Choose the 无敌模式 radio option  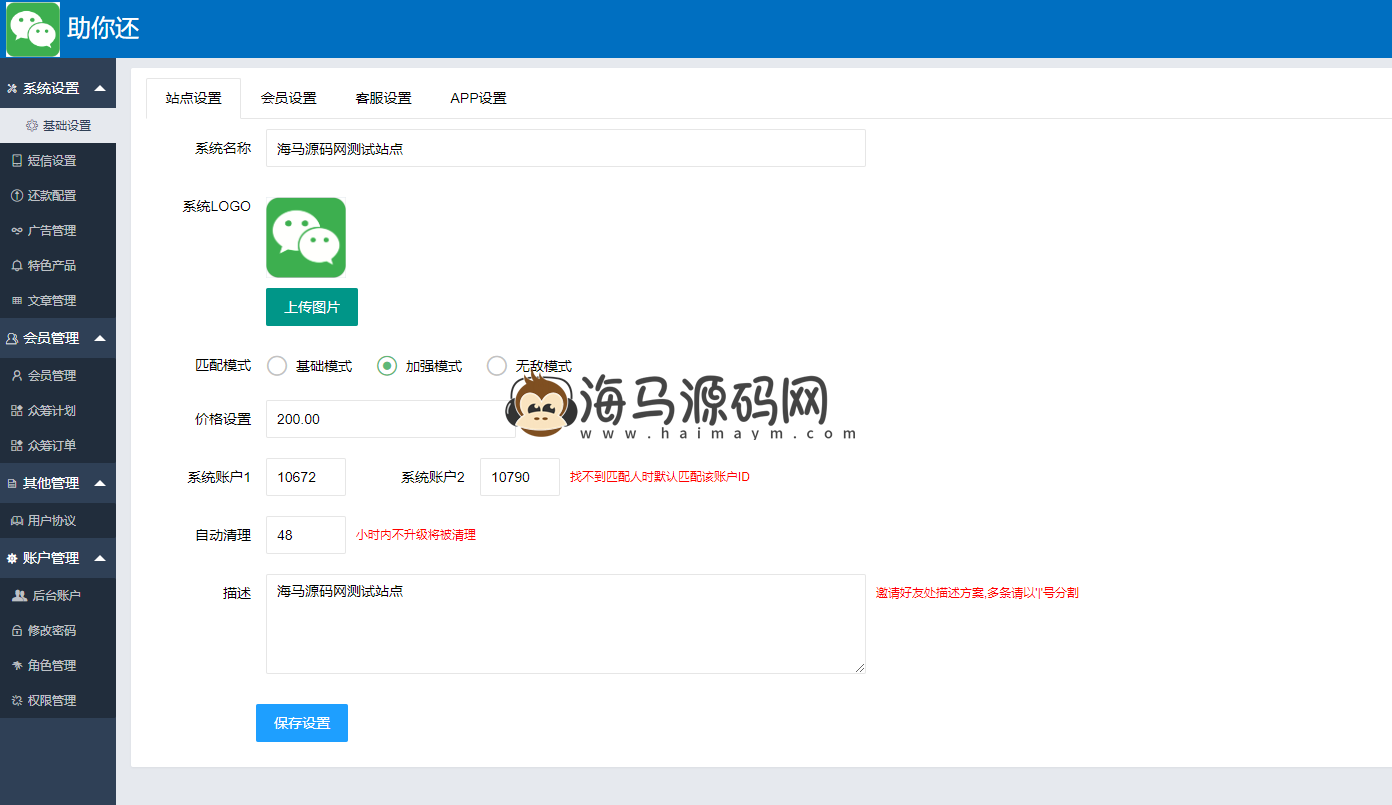[x=496, y=366]
